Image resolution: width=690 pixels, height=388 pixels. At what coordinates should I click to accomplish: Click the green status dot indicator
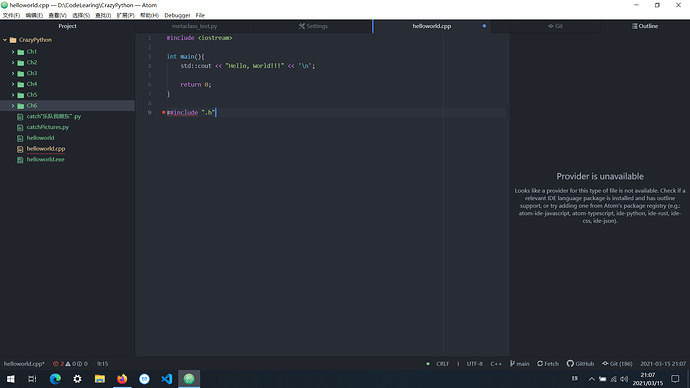click(x=428, y=364)
